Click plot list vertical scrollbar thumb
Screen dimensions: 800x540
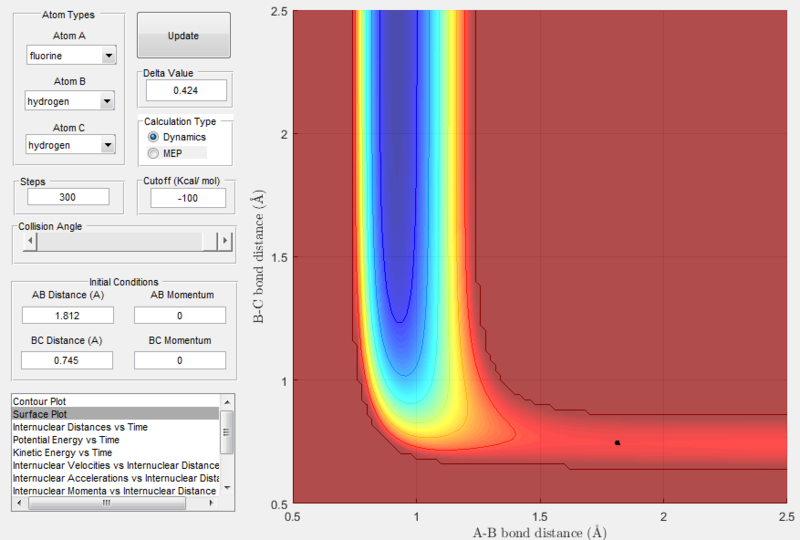(x=227, y=432)
